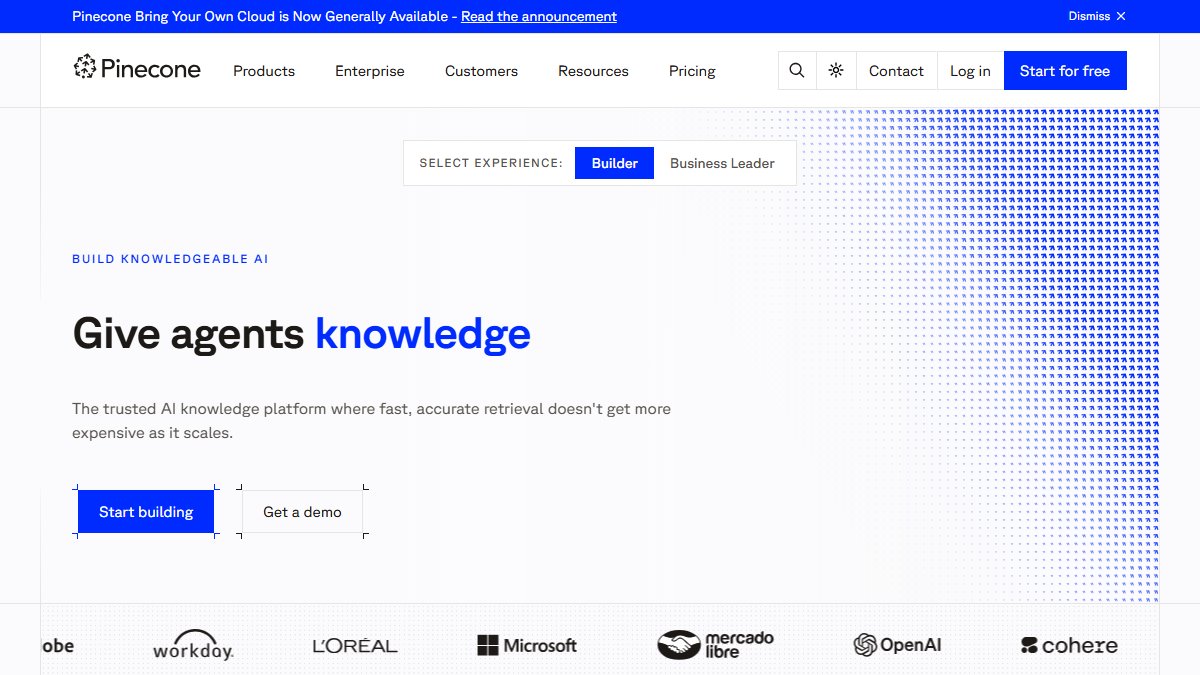Click the Start for free button

point(1065,71)
